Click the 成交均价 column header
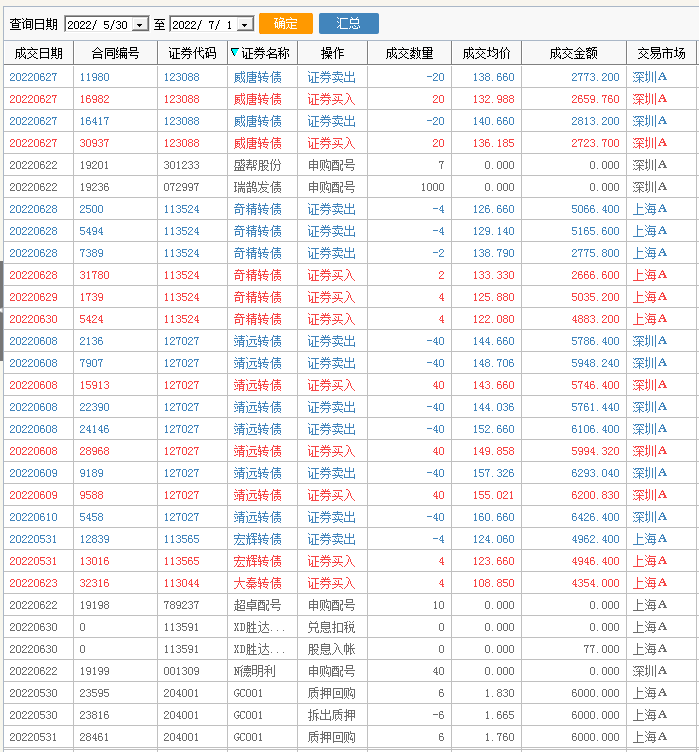Image resolution: width=699 pixels, height=752 pixels. click(x=486, y=53)
